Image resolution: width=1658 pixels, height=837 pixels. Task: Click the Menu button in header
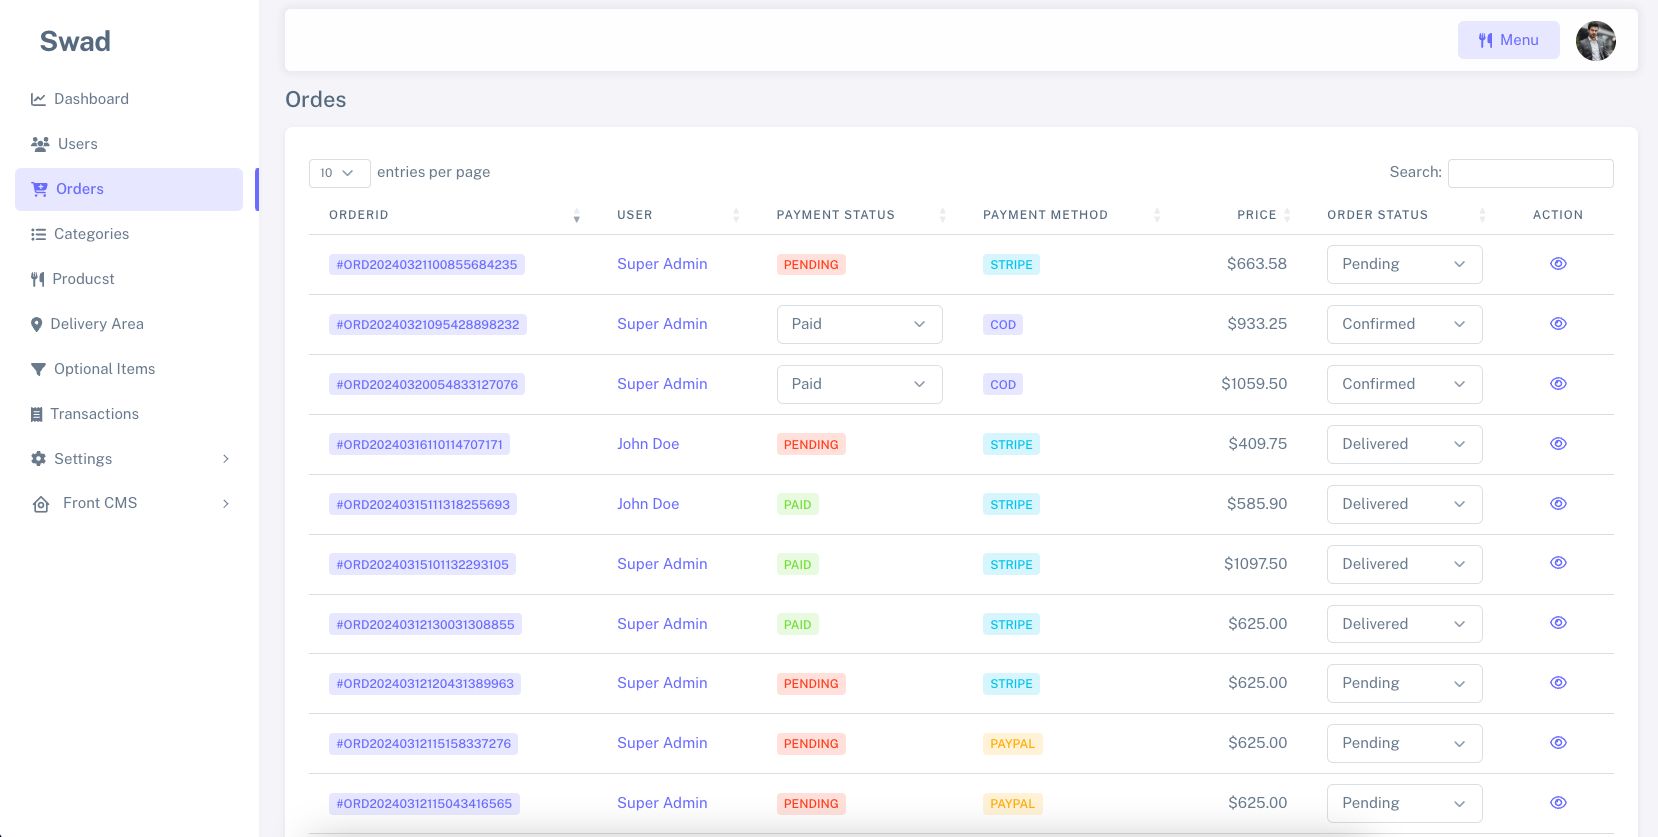(x=1507, y=40)
